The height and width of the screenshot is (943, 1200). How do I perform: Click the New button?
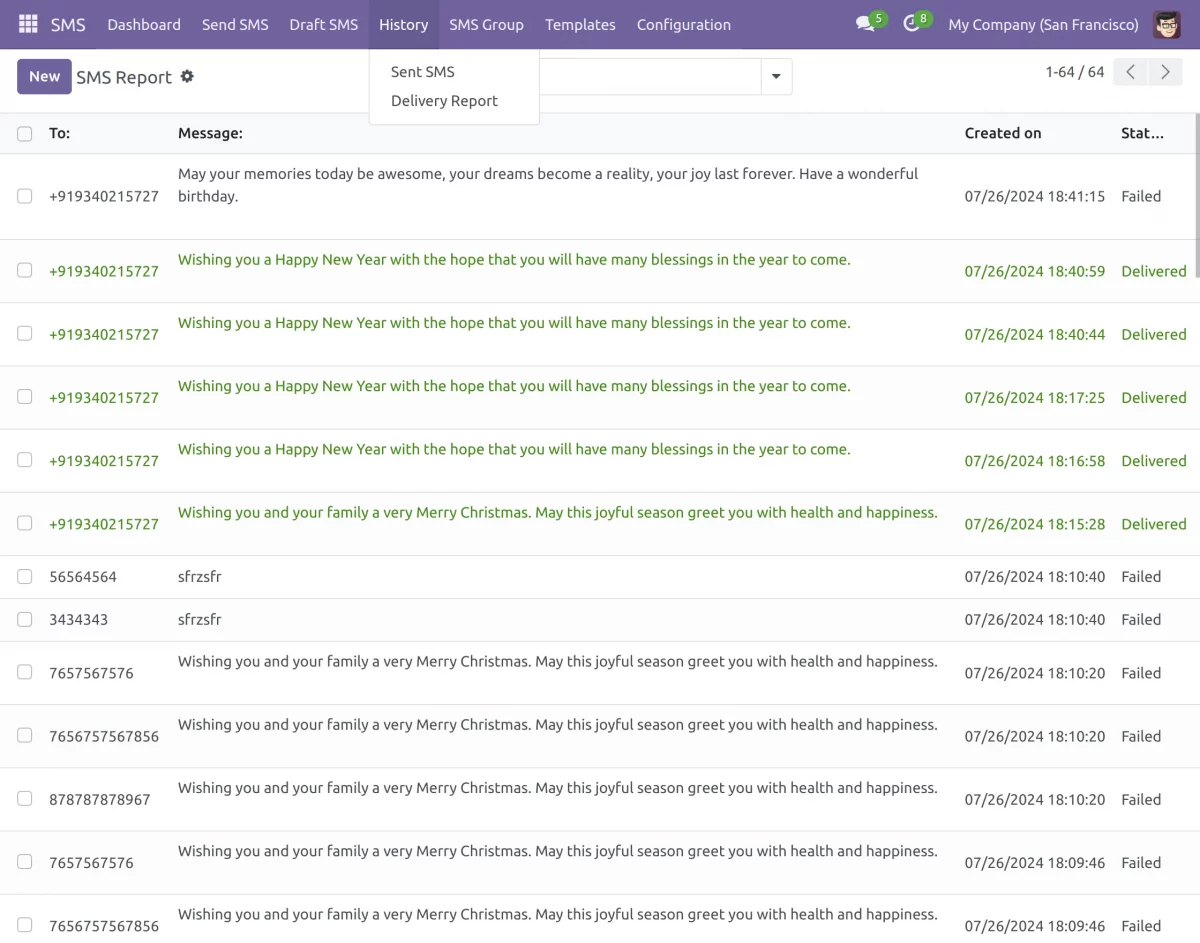tap(44, 76)
